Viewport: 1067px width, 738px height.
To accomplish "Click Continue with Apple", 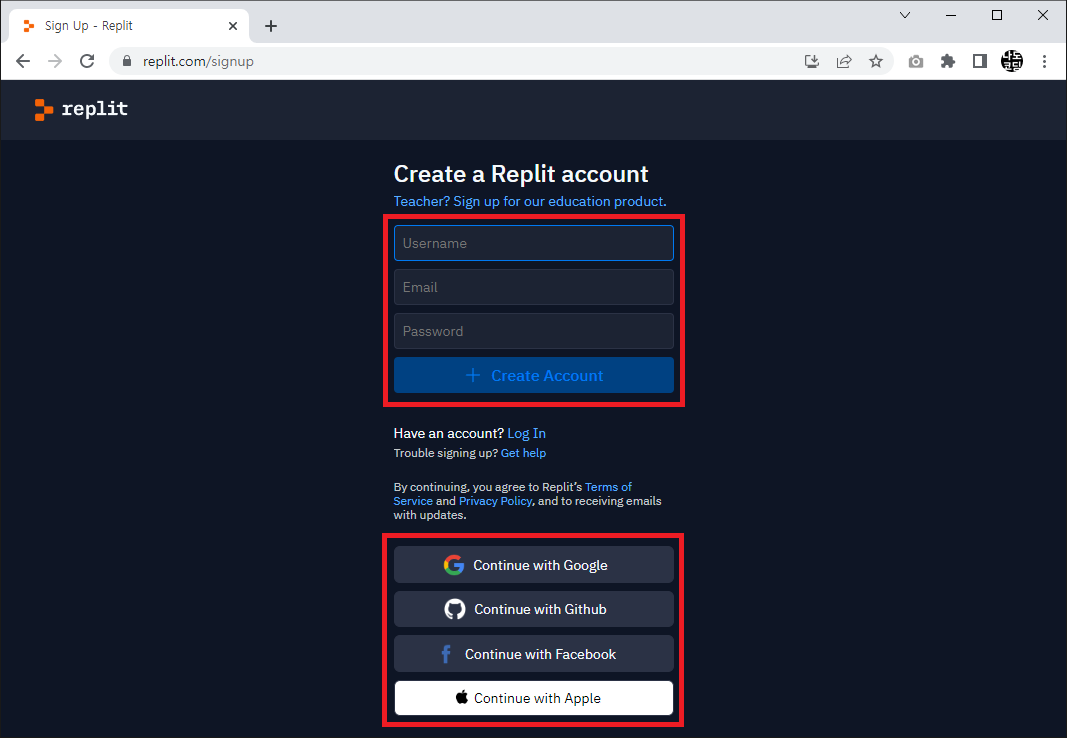I will point(534,698).
